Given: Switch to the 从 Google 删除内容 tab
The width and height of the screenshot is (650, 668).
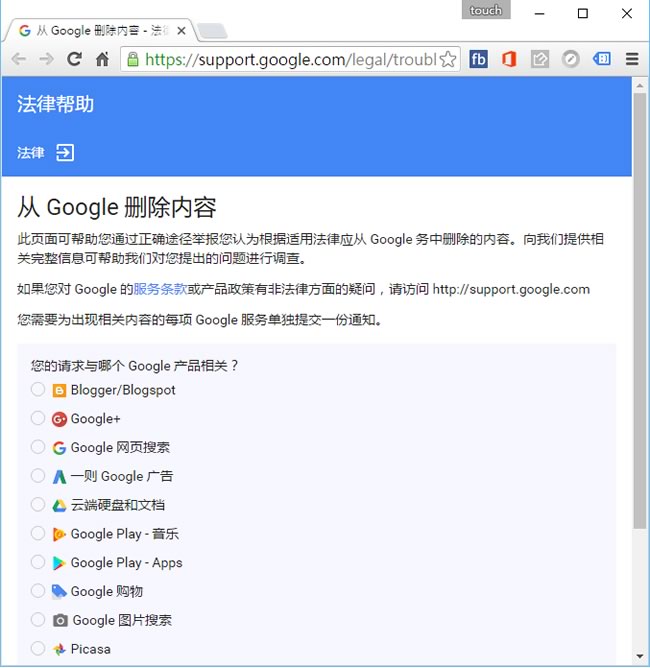Looking at the screenshot, I should coord(100,31).
